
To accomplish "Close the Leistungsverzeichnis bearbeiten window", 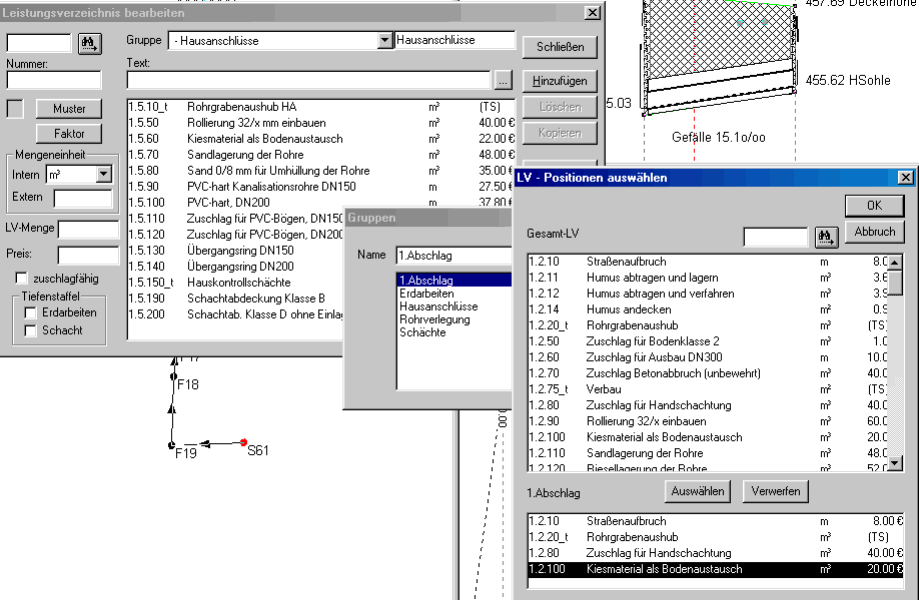I will point(592,13).
